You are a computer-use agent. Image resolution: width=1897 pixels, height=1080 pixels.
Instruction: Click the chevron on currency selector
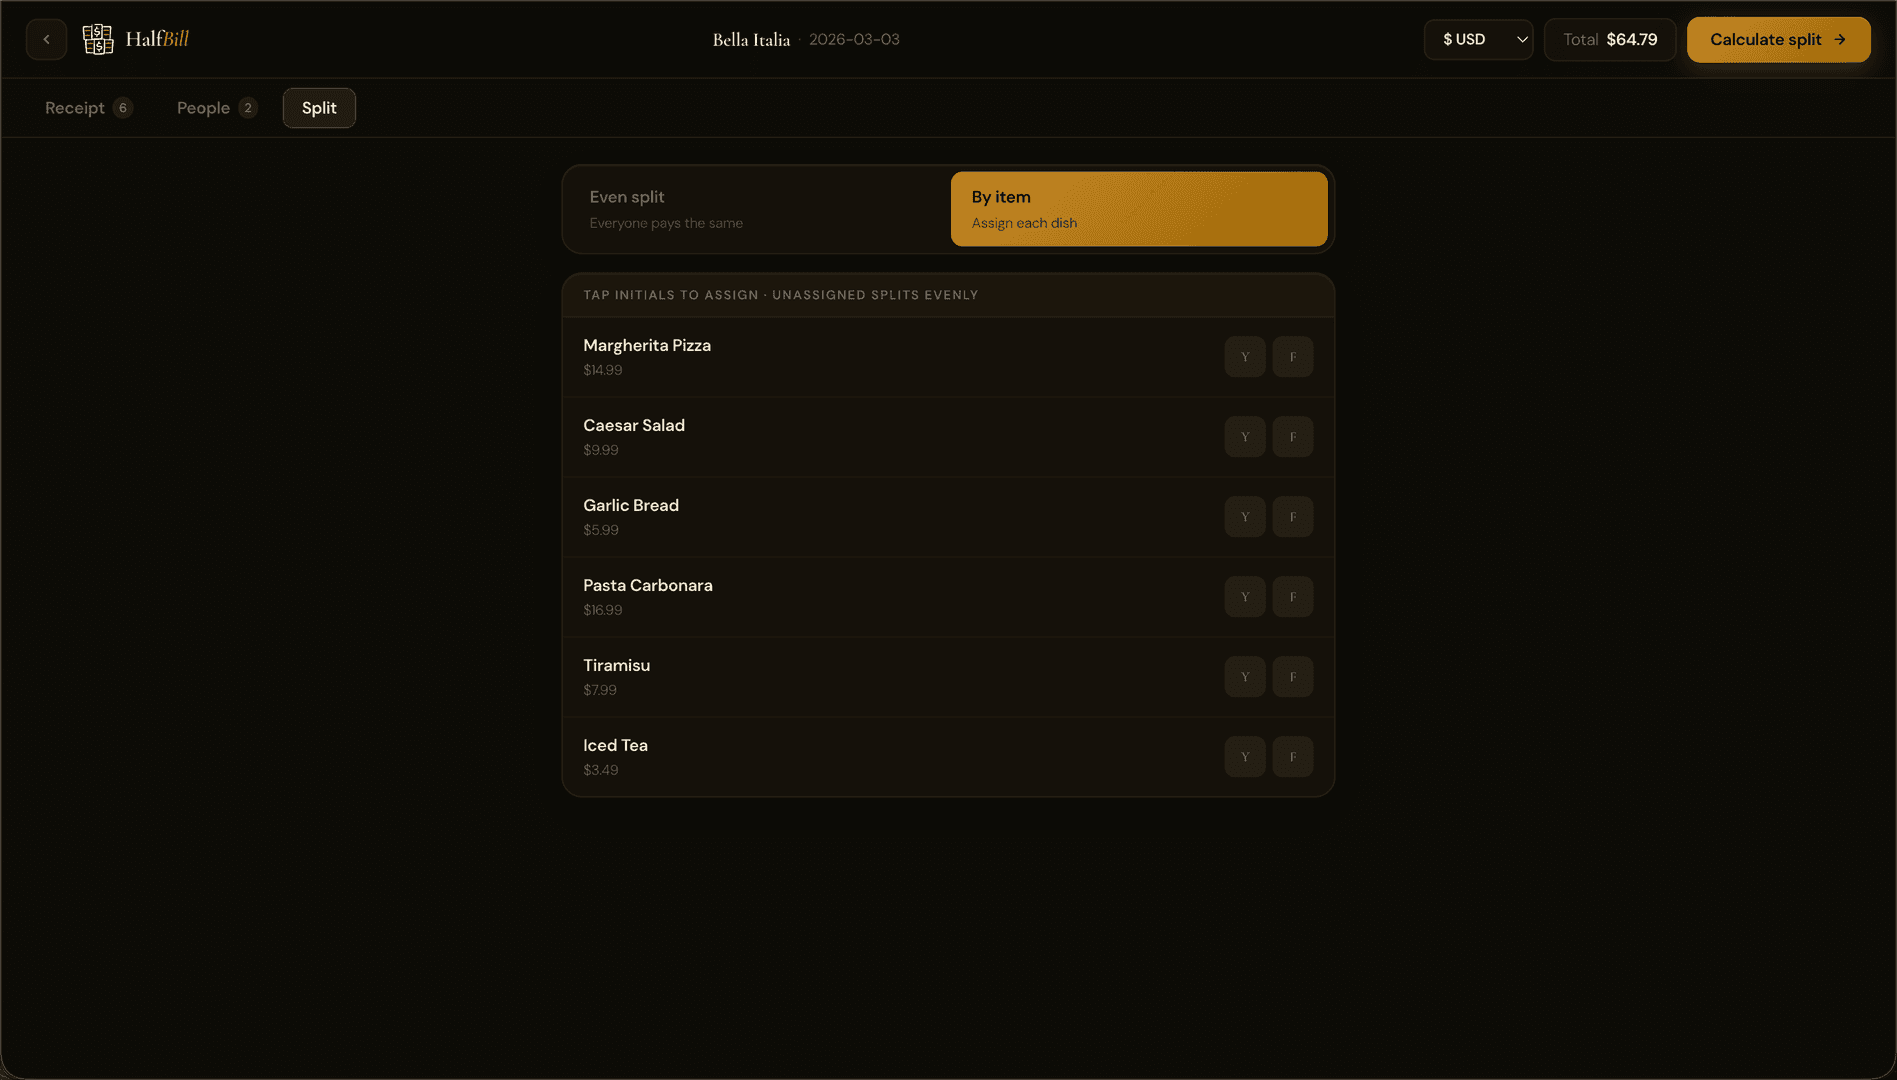pyautogui.click(x=1521, y=40)
